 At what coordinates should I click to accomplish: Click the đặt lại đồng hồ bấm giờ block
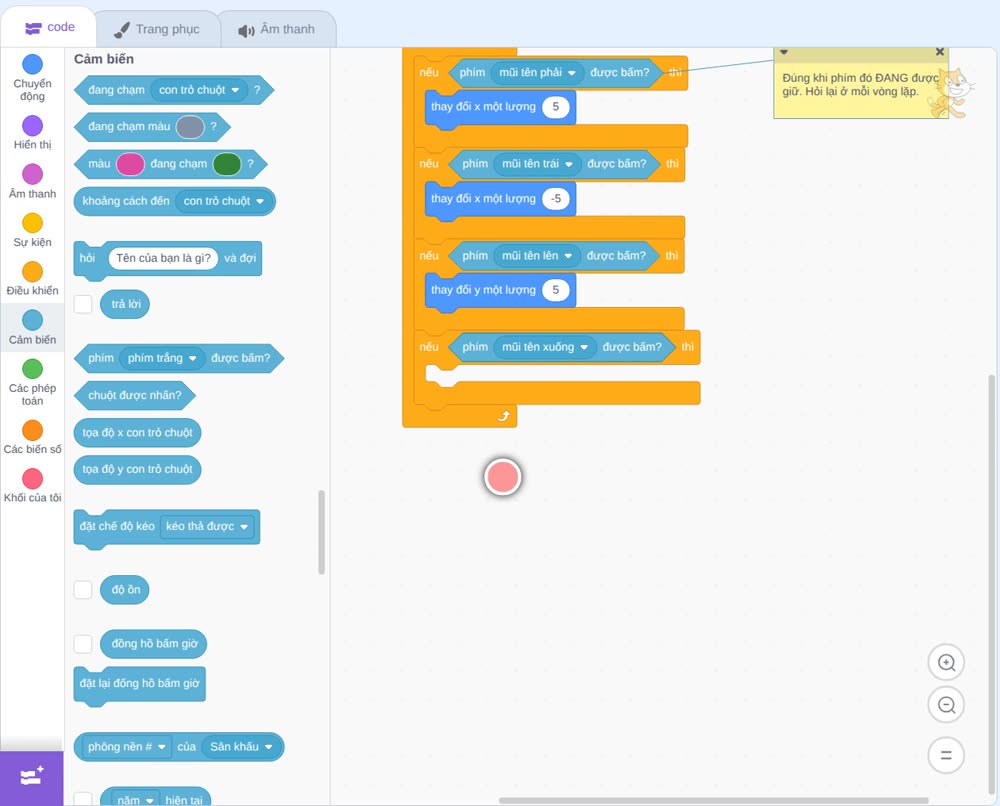click(140, 685)
